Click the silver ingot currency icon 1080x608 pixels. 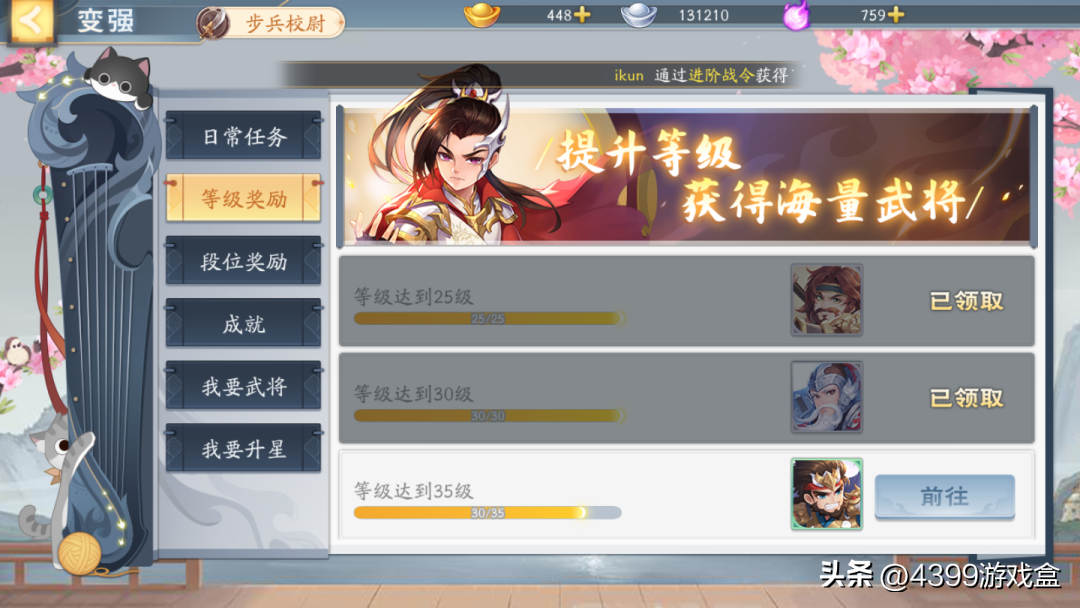[638, 14]
